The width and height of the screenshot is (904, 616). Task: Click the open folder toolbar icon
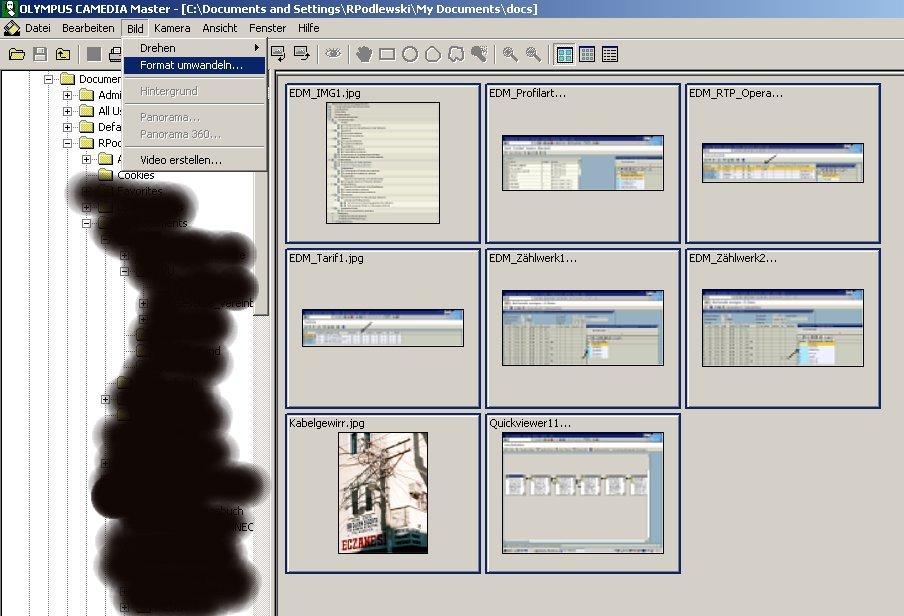point(16,54)
